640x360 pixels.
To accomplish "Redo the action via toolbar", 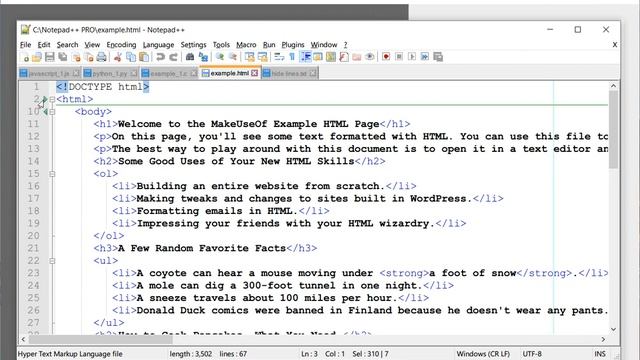I will [x=173, y=57].
